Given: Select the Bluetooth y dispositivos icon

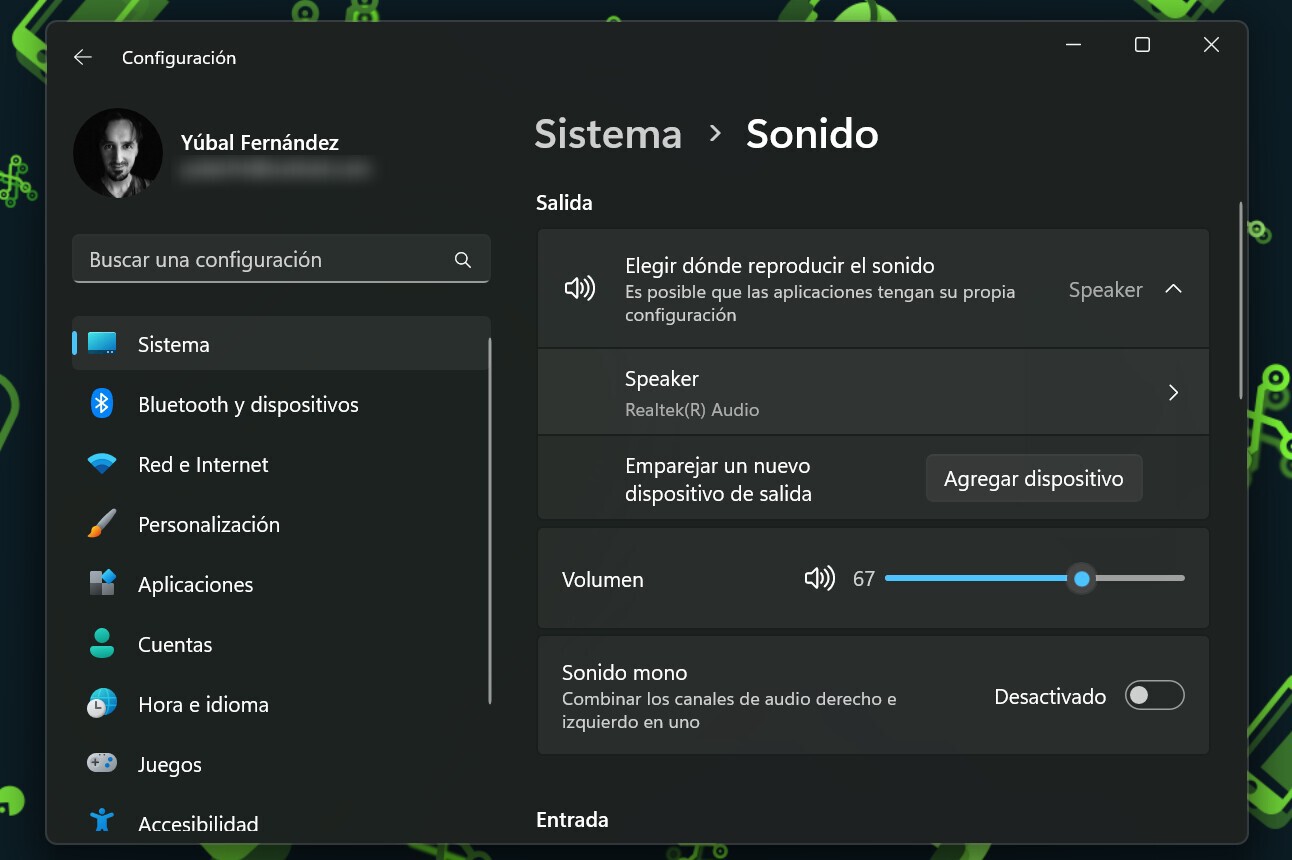Looking at the screenshot, I should point(101,404).
